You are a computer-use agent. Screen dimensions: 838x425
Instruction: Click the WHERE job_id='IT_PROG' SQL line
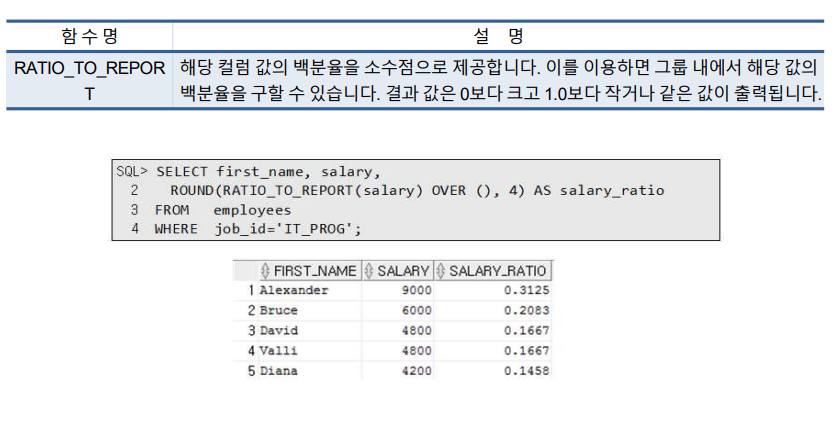(x=258, y=229)
